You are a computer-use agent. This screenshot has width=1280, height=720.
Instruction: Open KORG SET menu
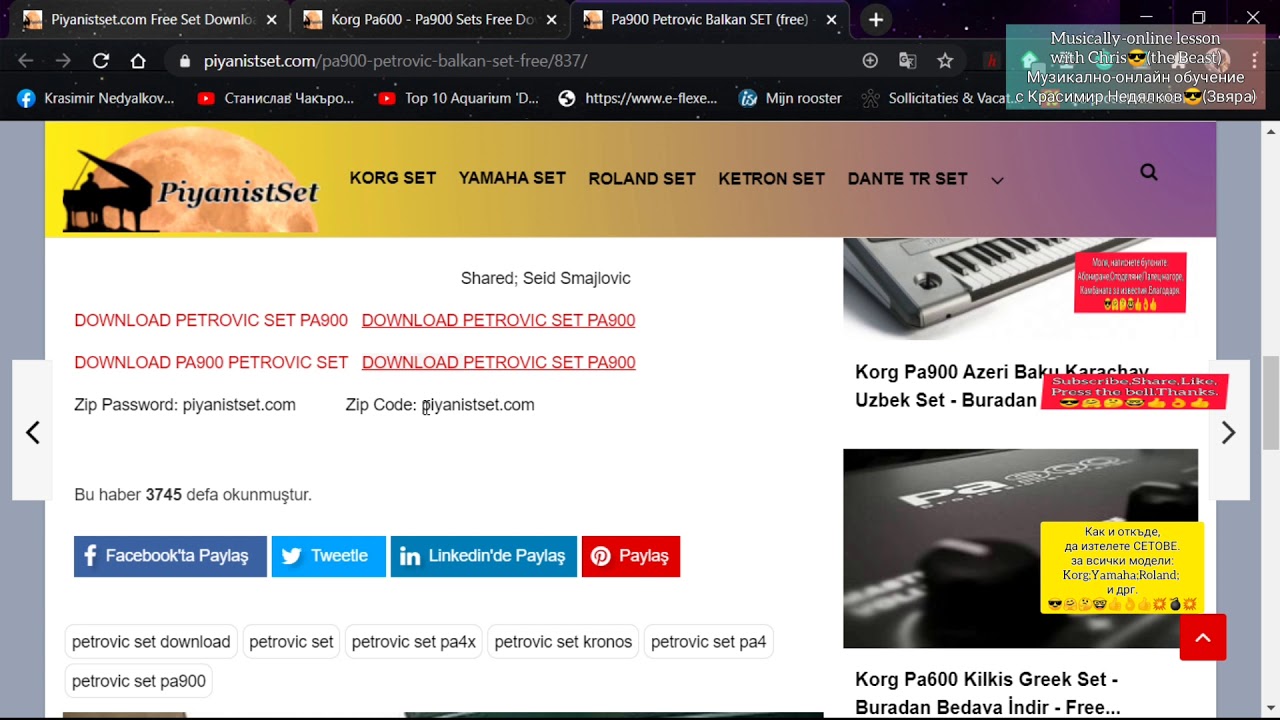(x=393, y=178)
